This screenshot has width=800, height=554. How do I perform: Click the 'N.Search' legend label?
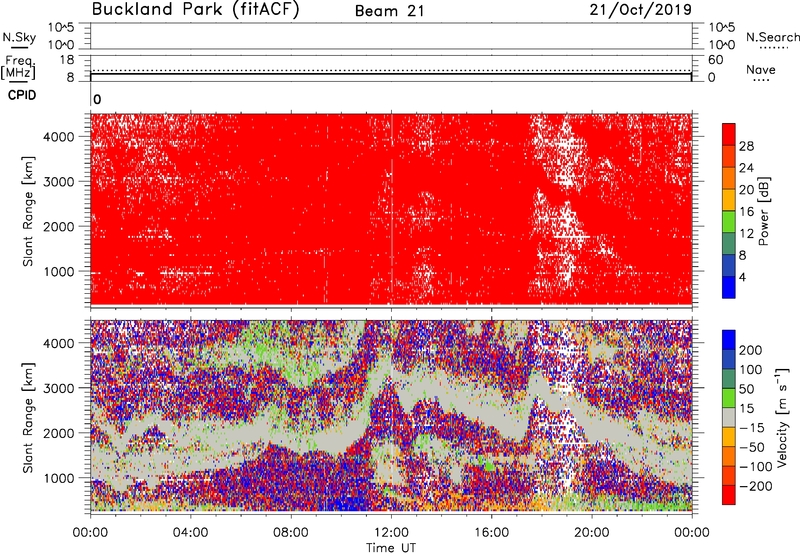click(772, 37)
